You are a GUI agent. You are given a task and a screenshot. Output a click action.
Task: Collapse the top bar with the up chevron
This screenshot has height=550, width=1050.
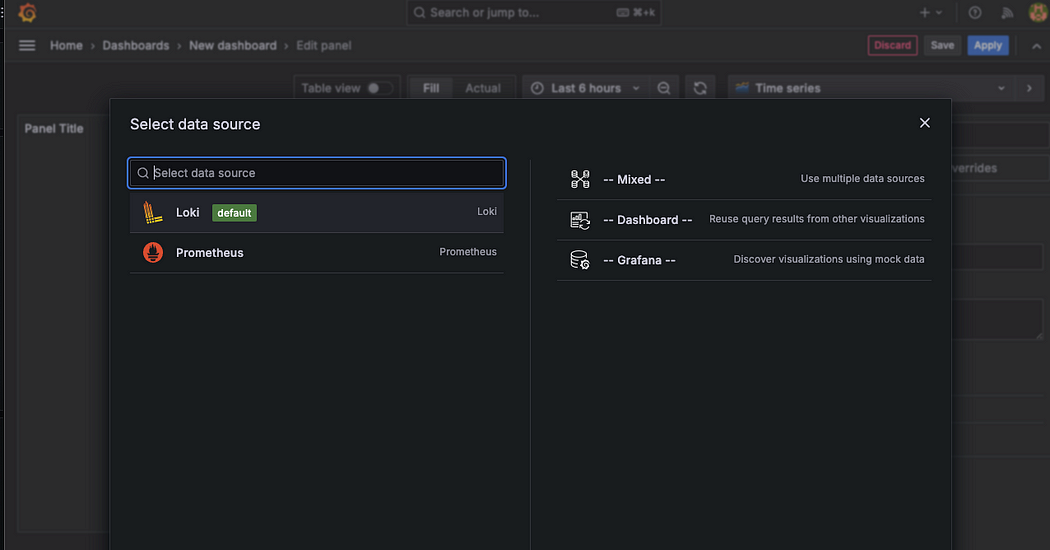[1037, 46]
